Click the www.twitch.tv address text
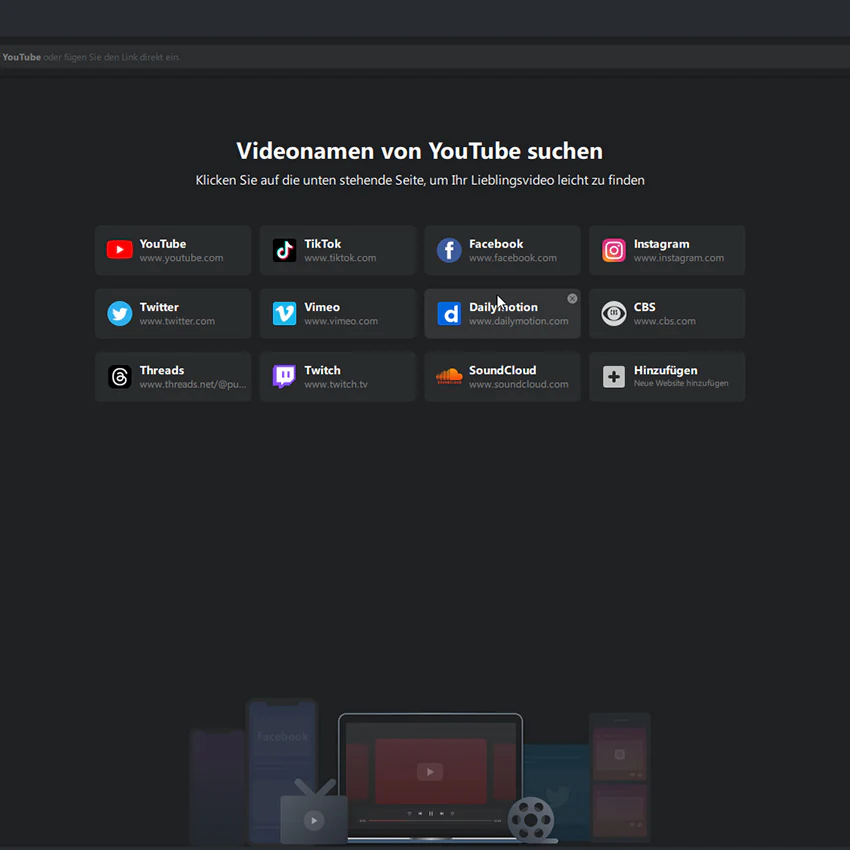The image size is (850, 850). (336, 384)
